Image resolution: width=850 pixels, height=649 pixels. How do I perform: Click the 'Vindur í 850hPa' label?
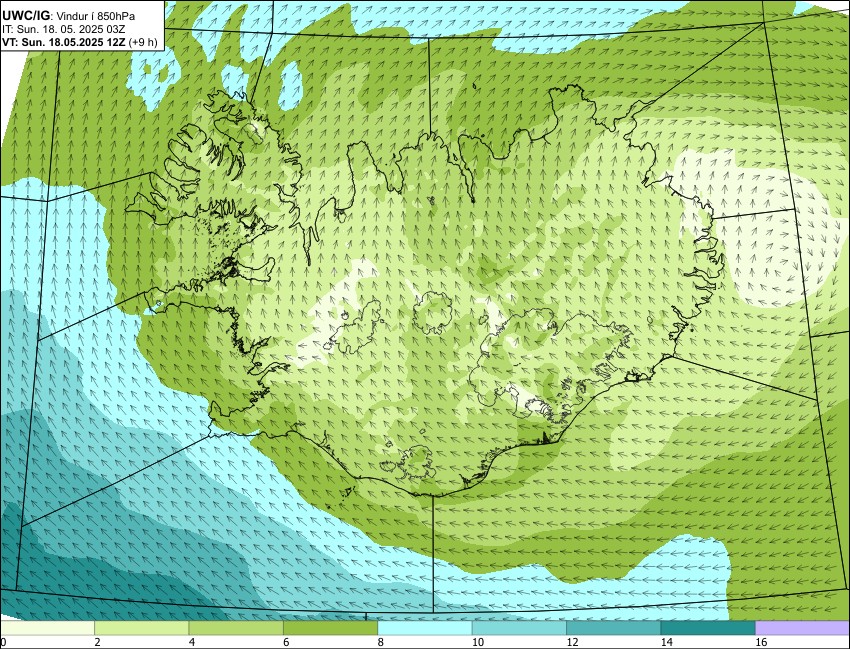(x=95, y=17)
